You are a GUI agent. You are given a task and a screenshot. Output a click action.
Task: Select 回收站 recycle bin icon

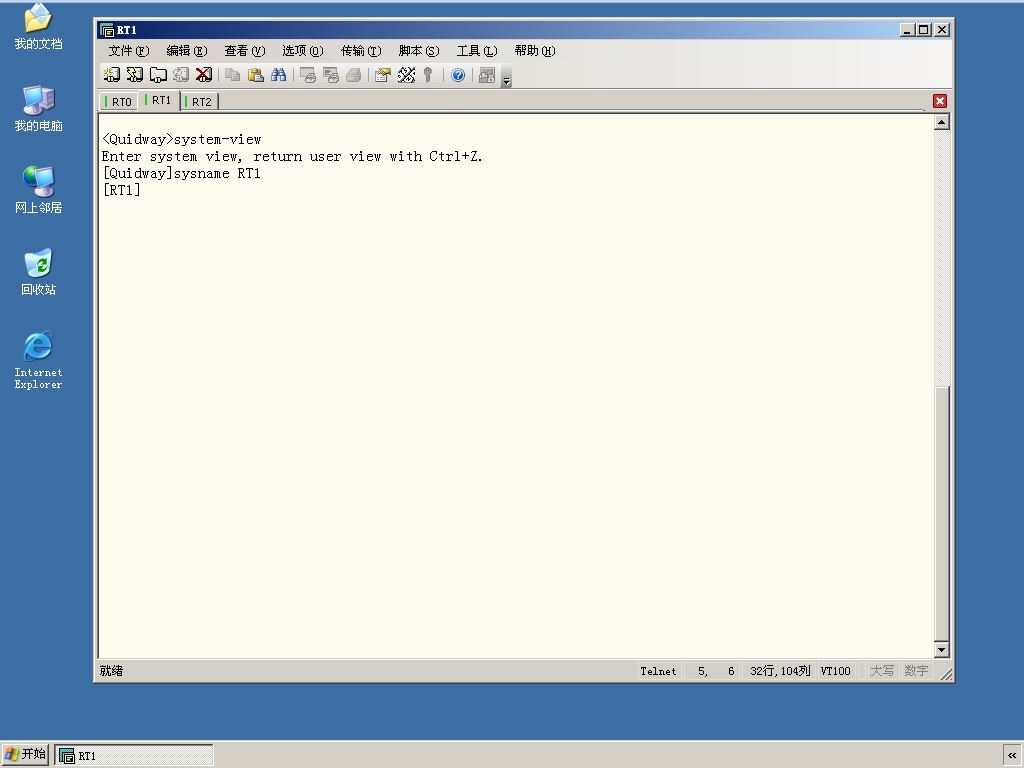[x=39, y=272]
